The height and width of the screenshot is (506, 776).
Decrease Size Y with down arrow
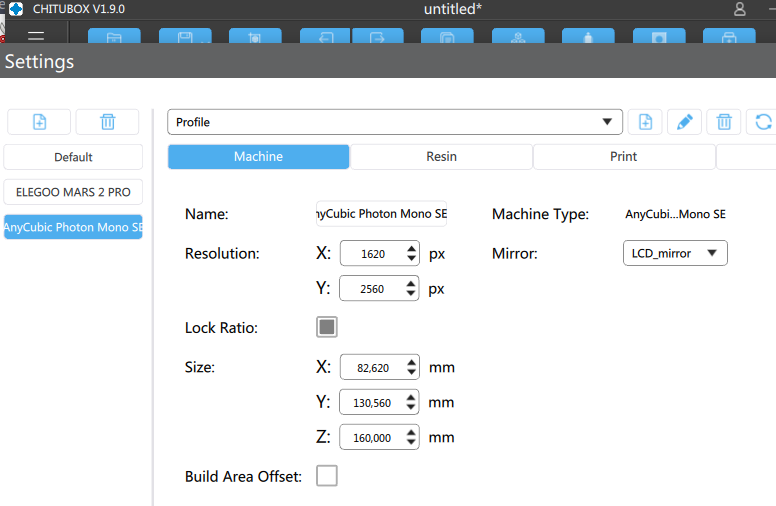(411, 407)
